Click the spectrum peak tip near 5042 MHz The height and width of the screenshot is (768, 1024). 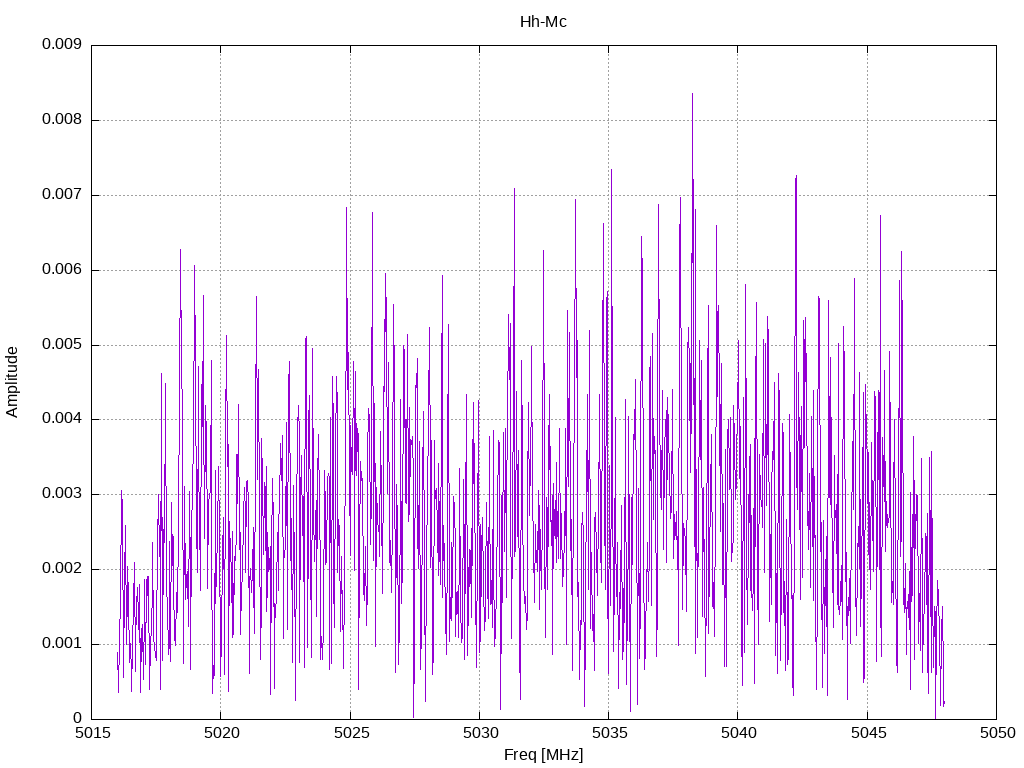point(796,176)
